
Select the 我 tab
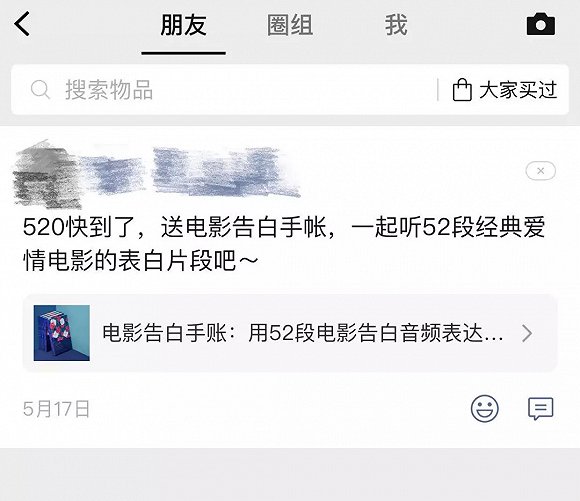pos(396,25)
